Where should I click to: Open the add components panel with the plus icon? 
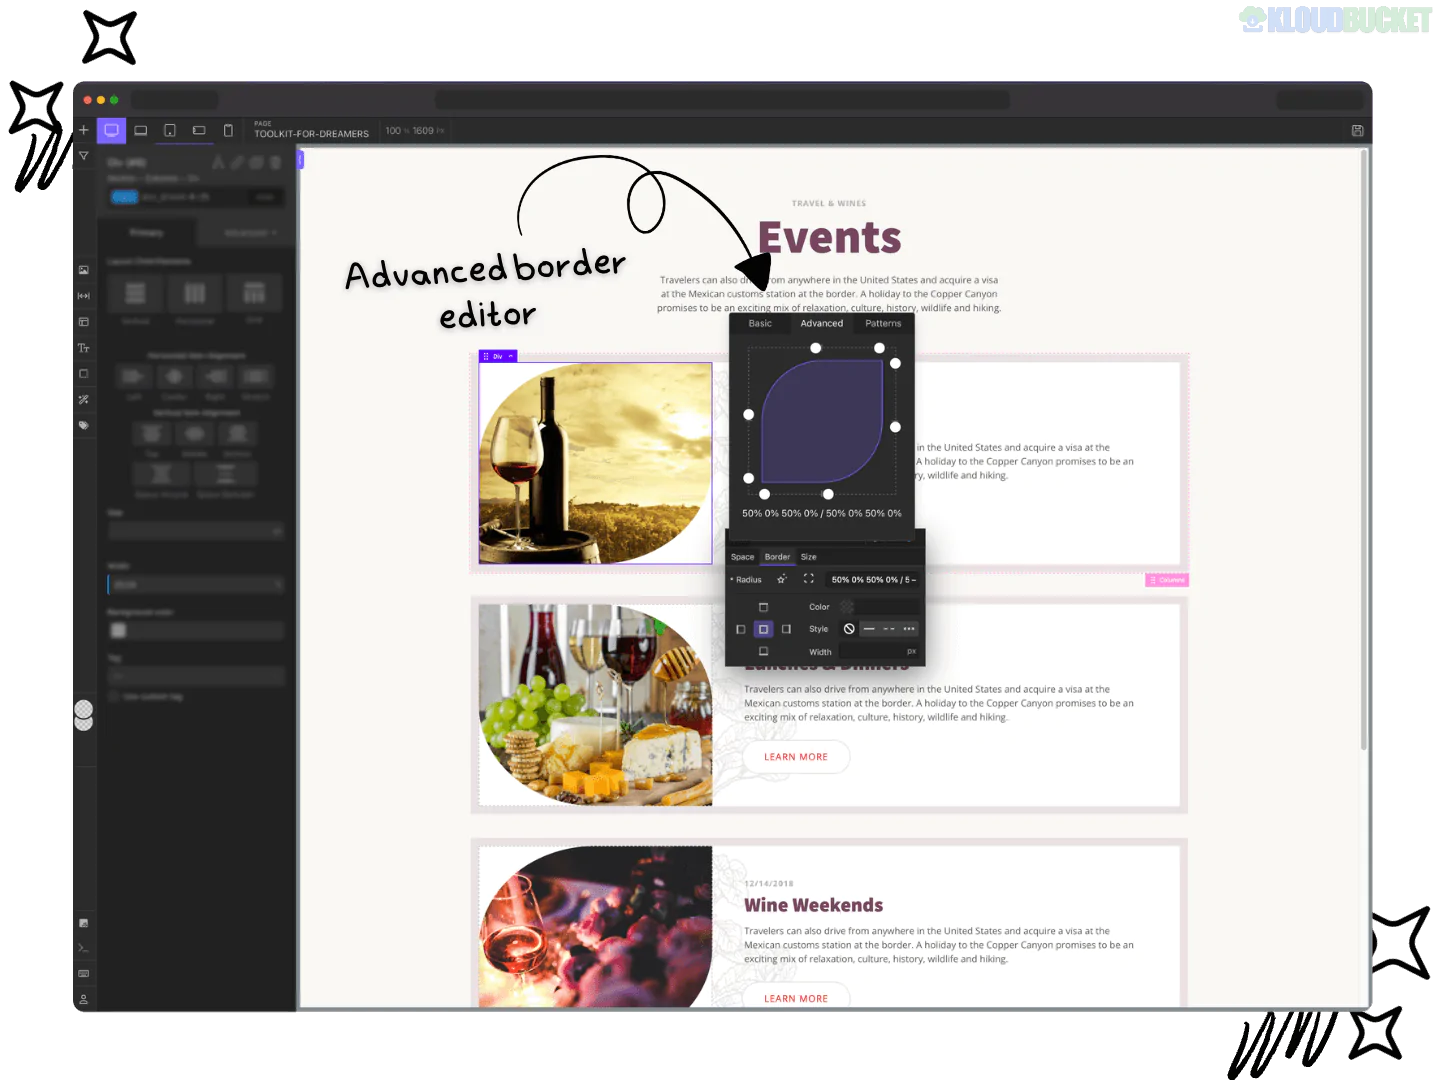point(84,130)
